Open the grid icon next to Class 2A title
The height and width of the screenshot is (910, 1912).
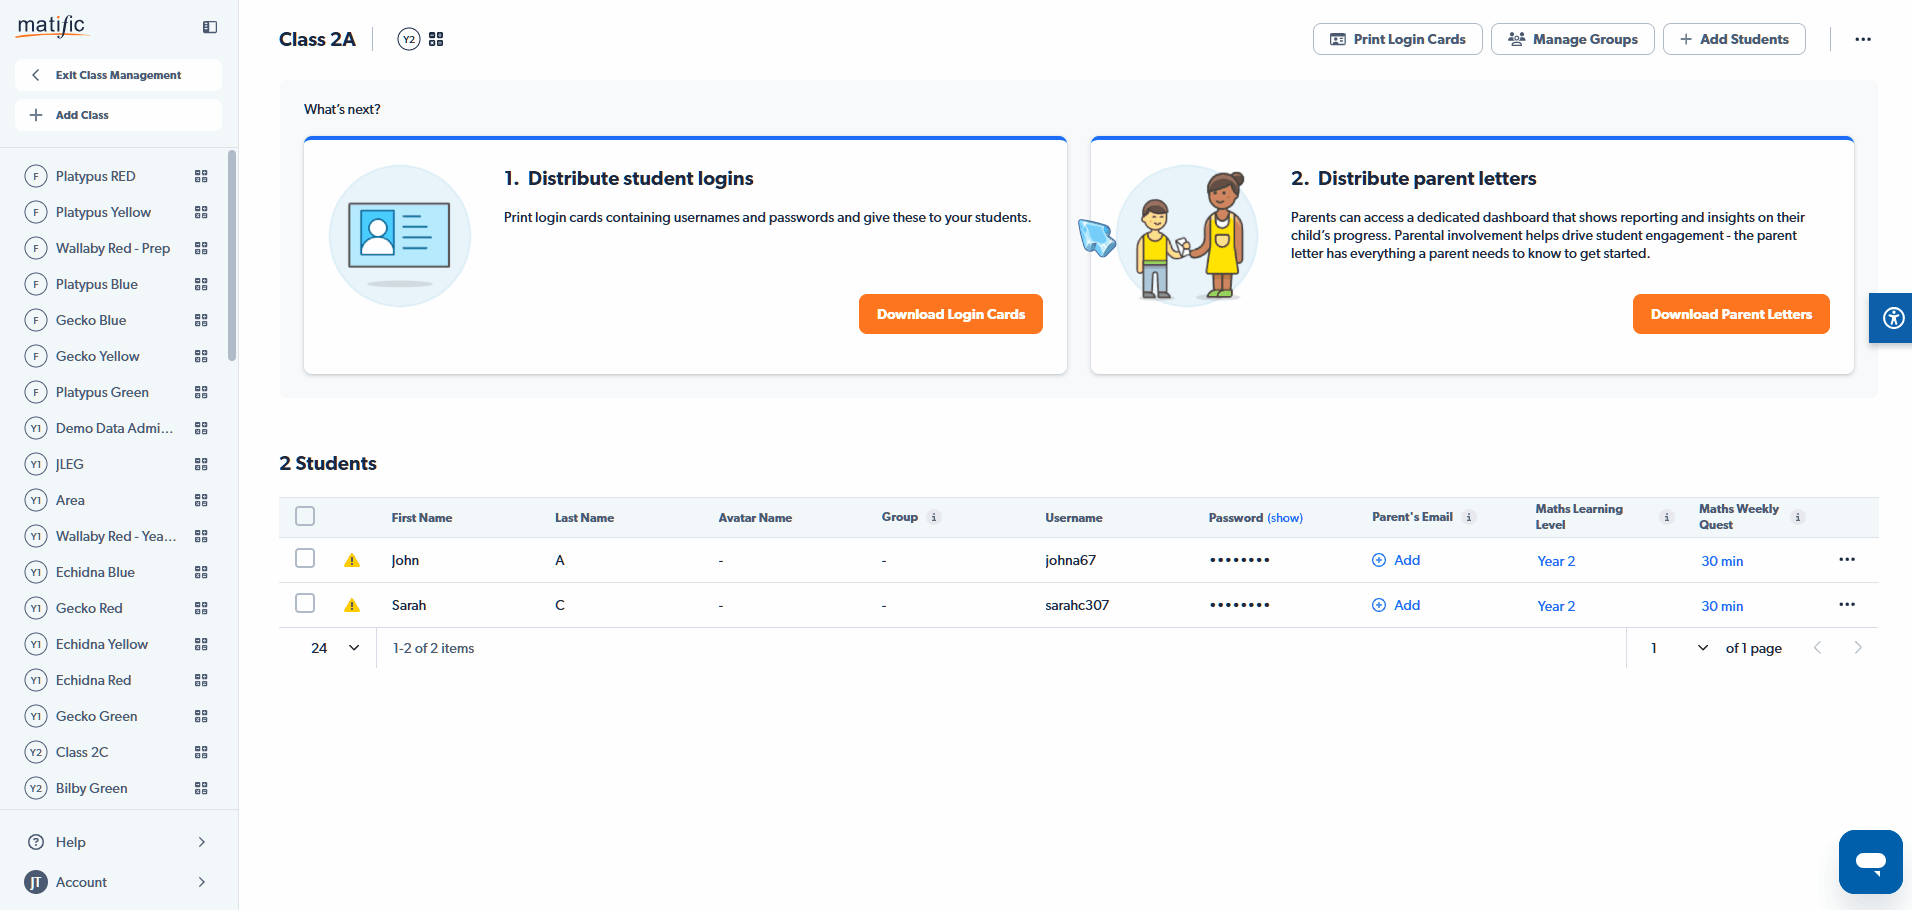click(436, 38)
